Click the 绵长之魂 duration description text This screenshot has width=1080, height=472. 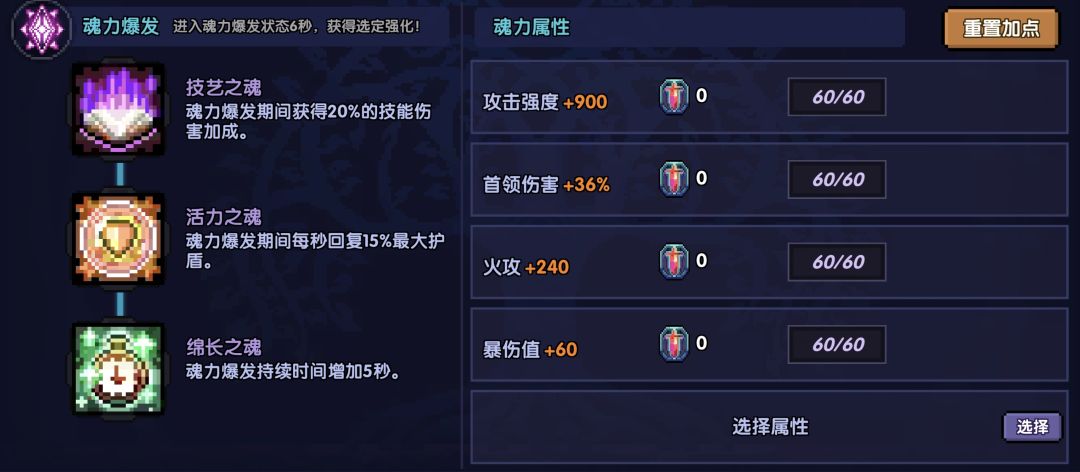click(293, 372)
